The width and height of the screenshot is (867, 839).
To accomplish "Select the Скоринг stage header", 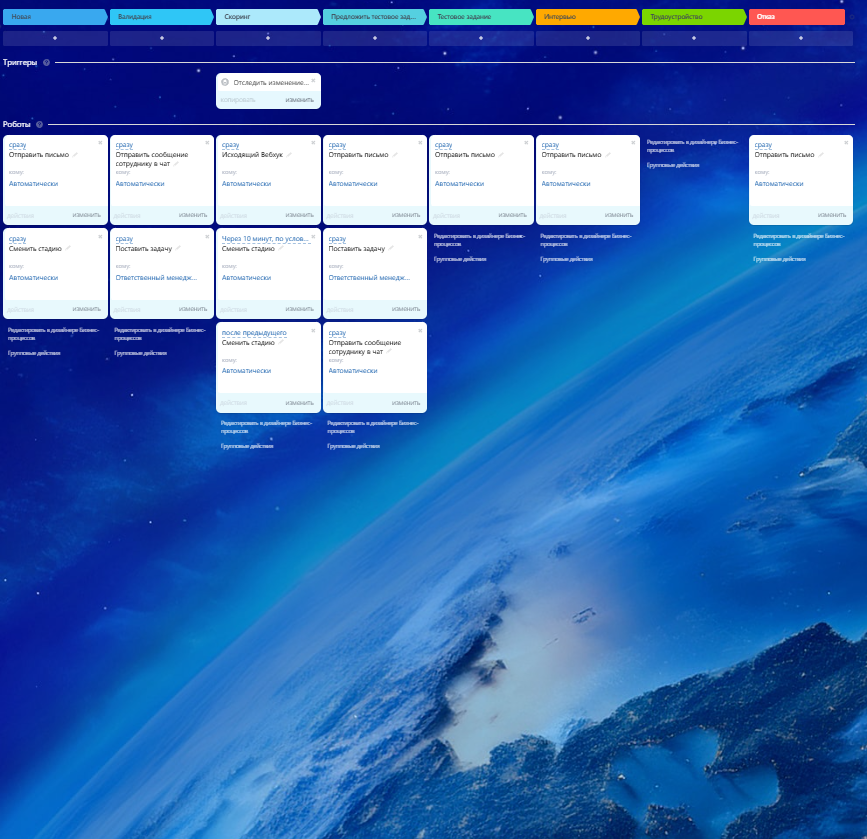I will coord(266,17).
